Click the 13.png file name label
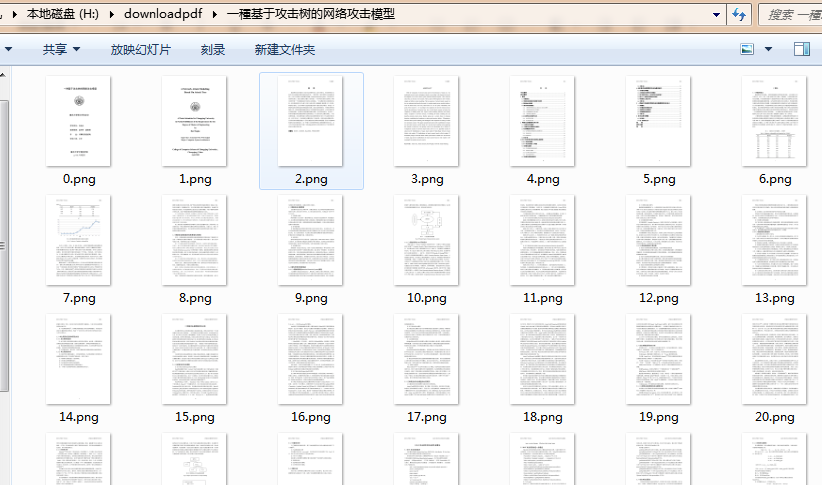 coord(775,298)
